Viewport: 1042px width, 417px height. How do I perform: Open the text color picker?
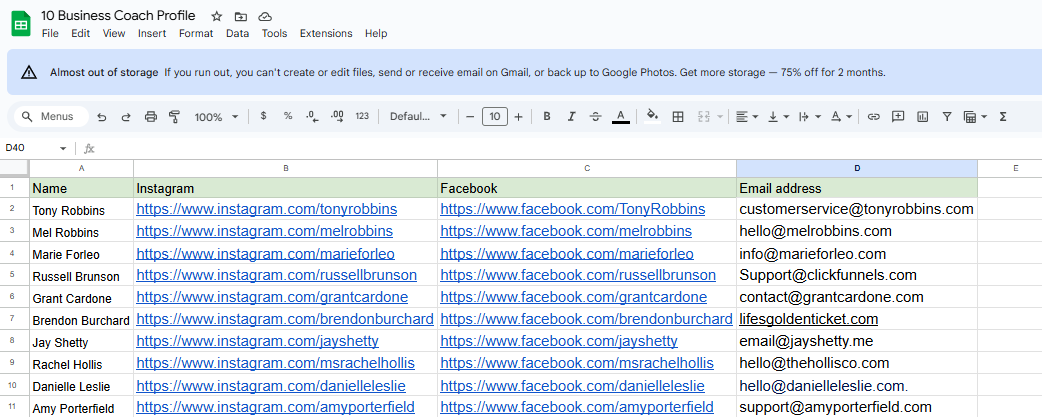[621, 117]
